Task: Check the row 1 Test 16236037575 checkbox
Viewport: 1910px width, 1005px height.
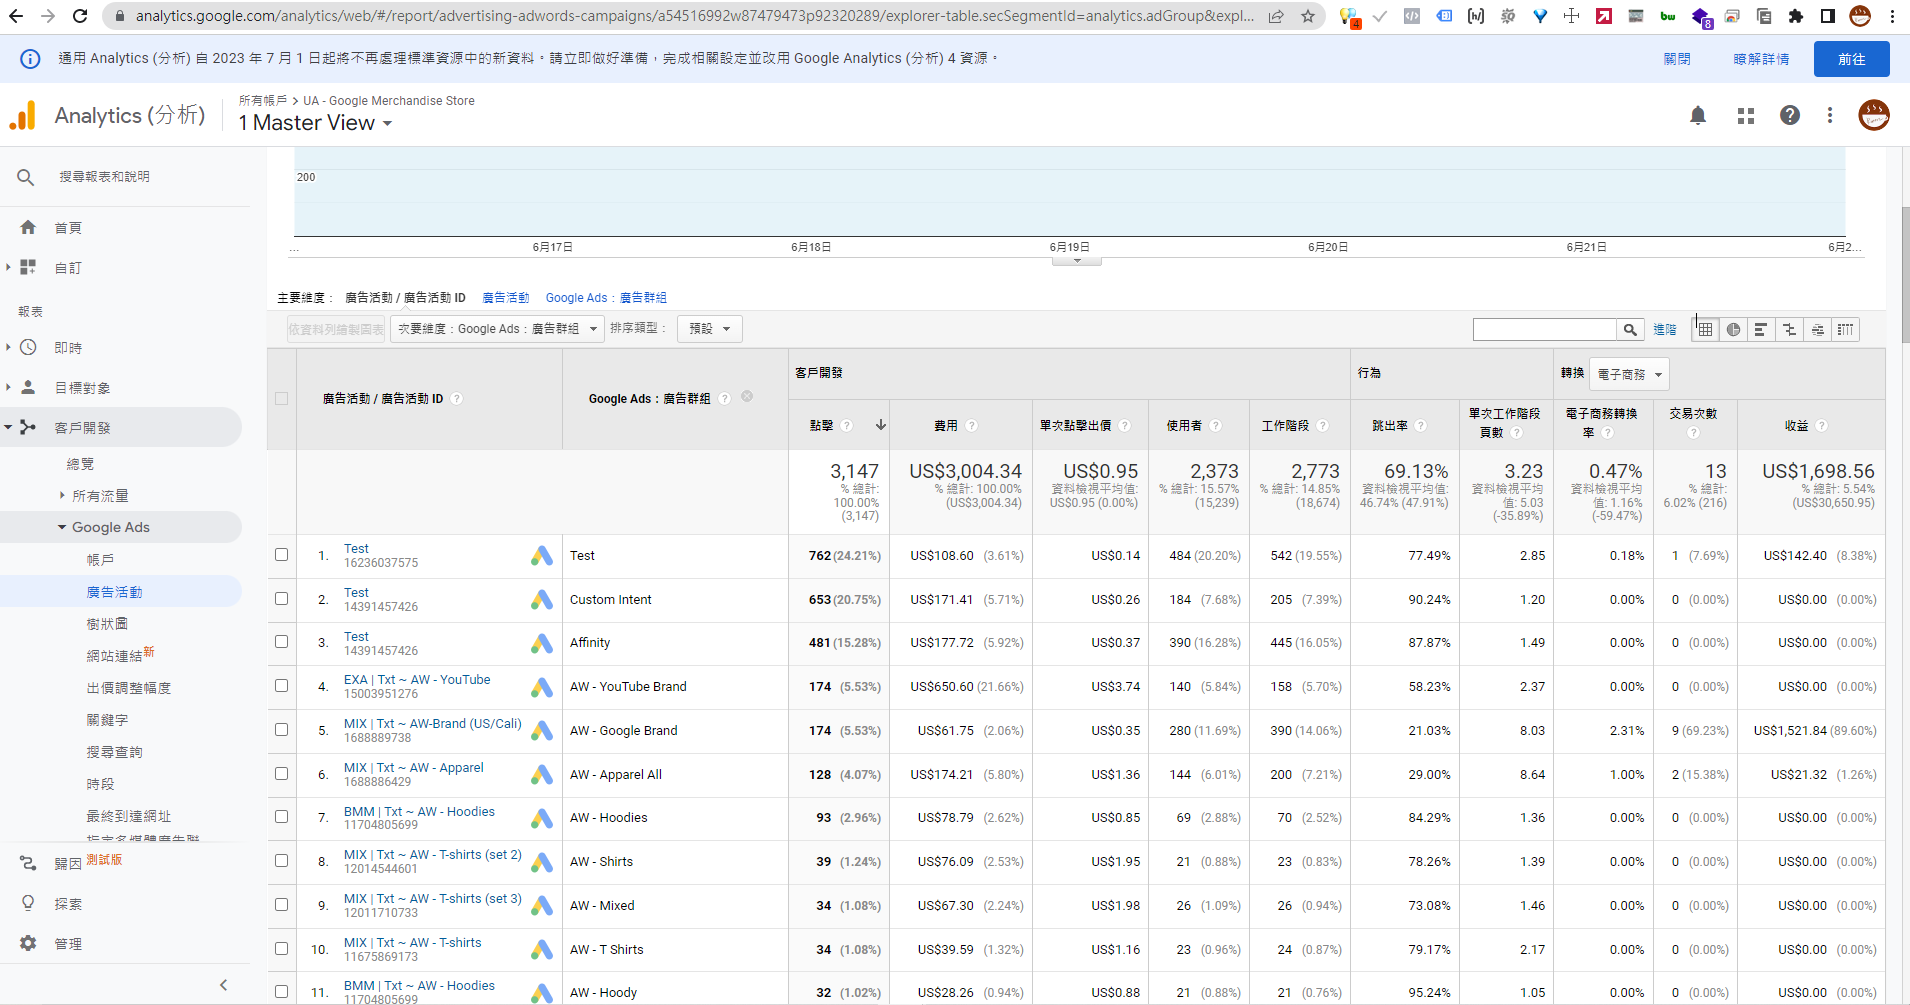Action: [281, 555]
